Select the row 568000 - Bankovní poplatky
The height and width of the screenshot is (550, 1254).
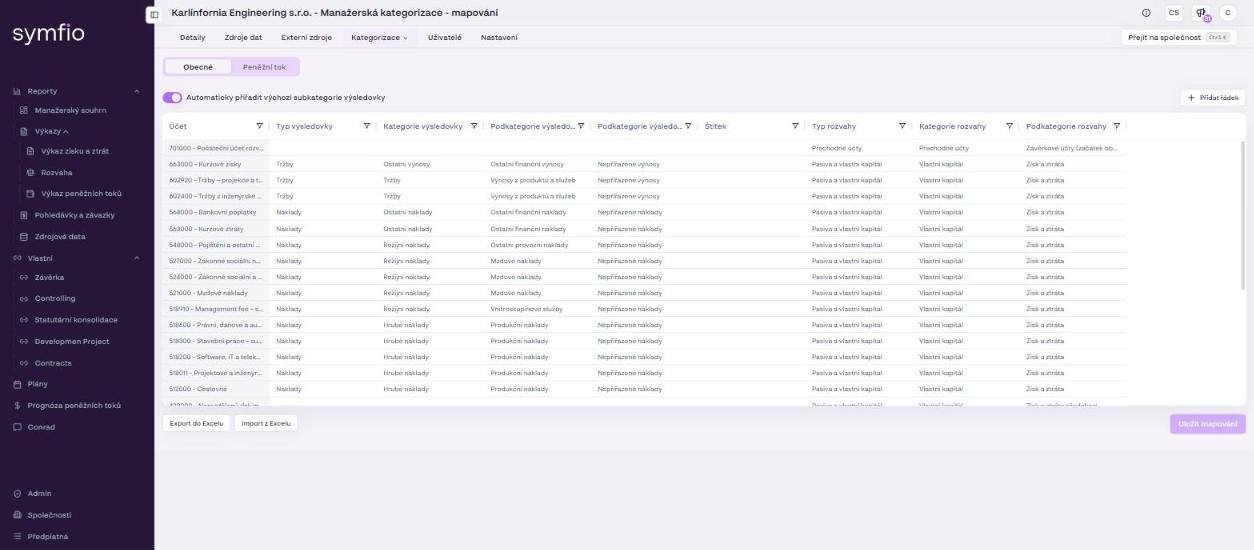[646, 212]
